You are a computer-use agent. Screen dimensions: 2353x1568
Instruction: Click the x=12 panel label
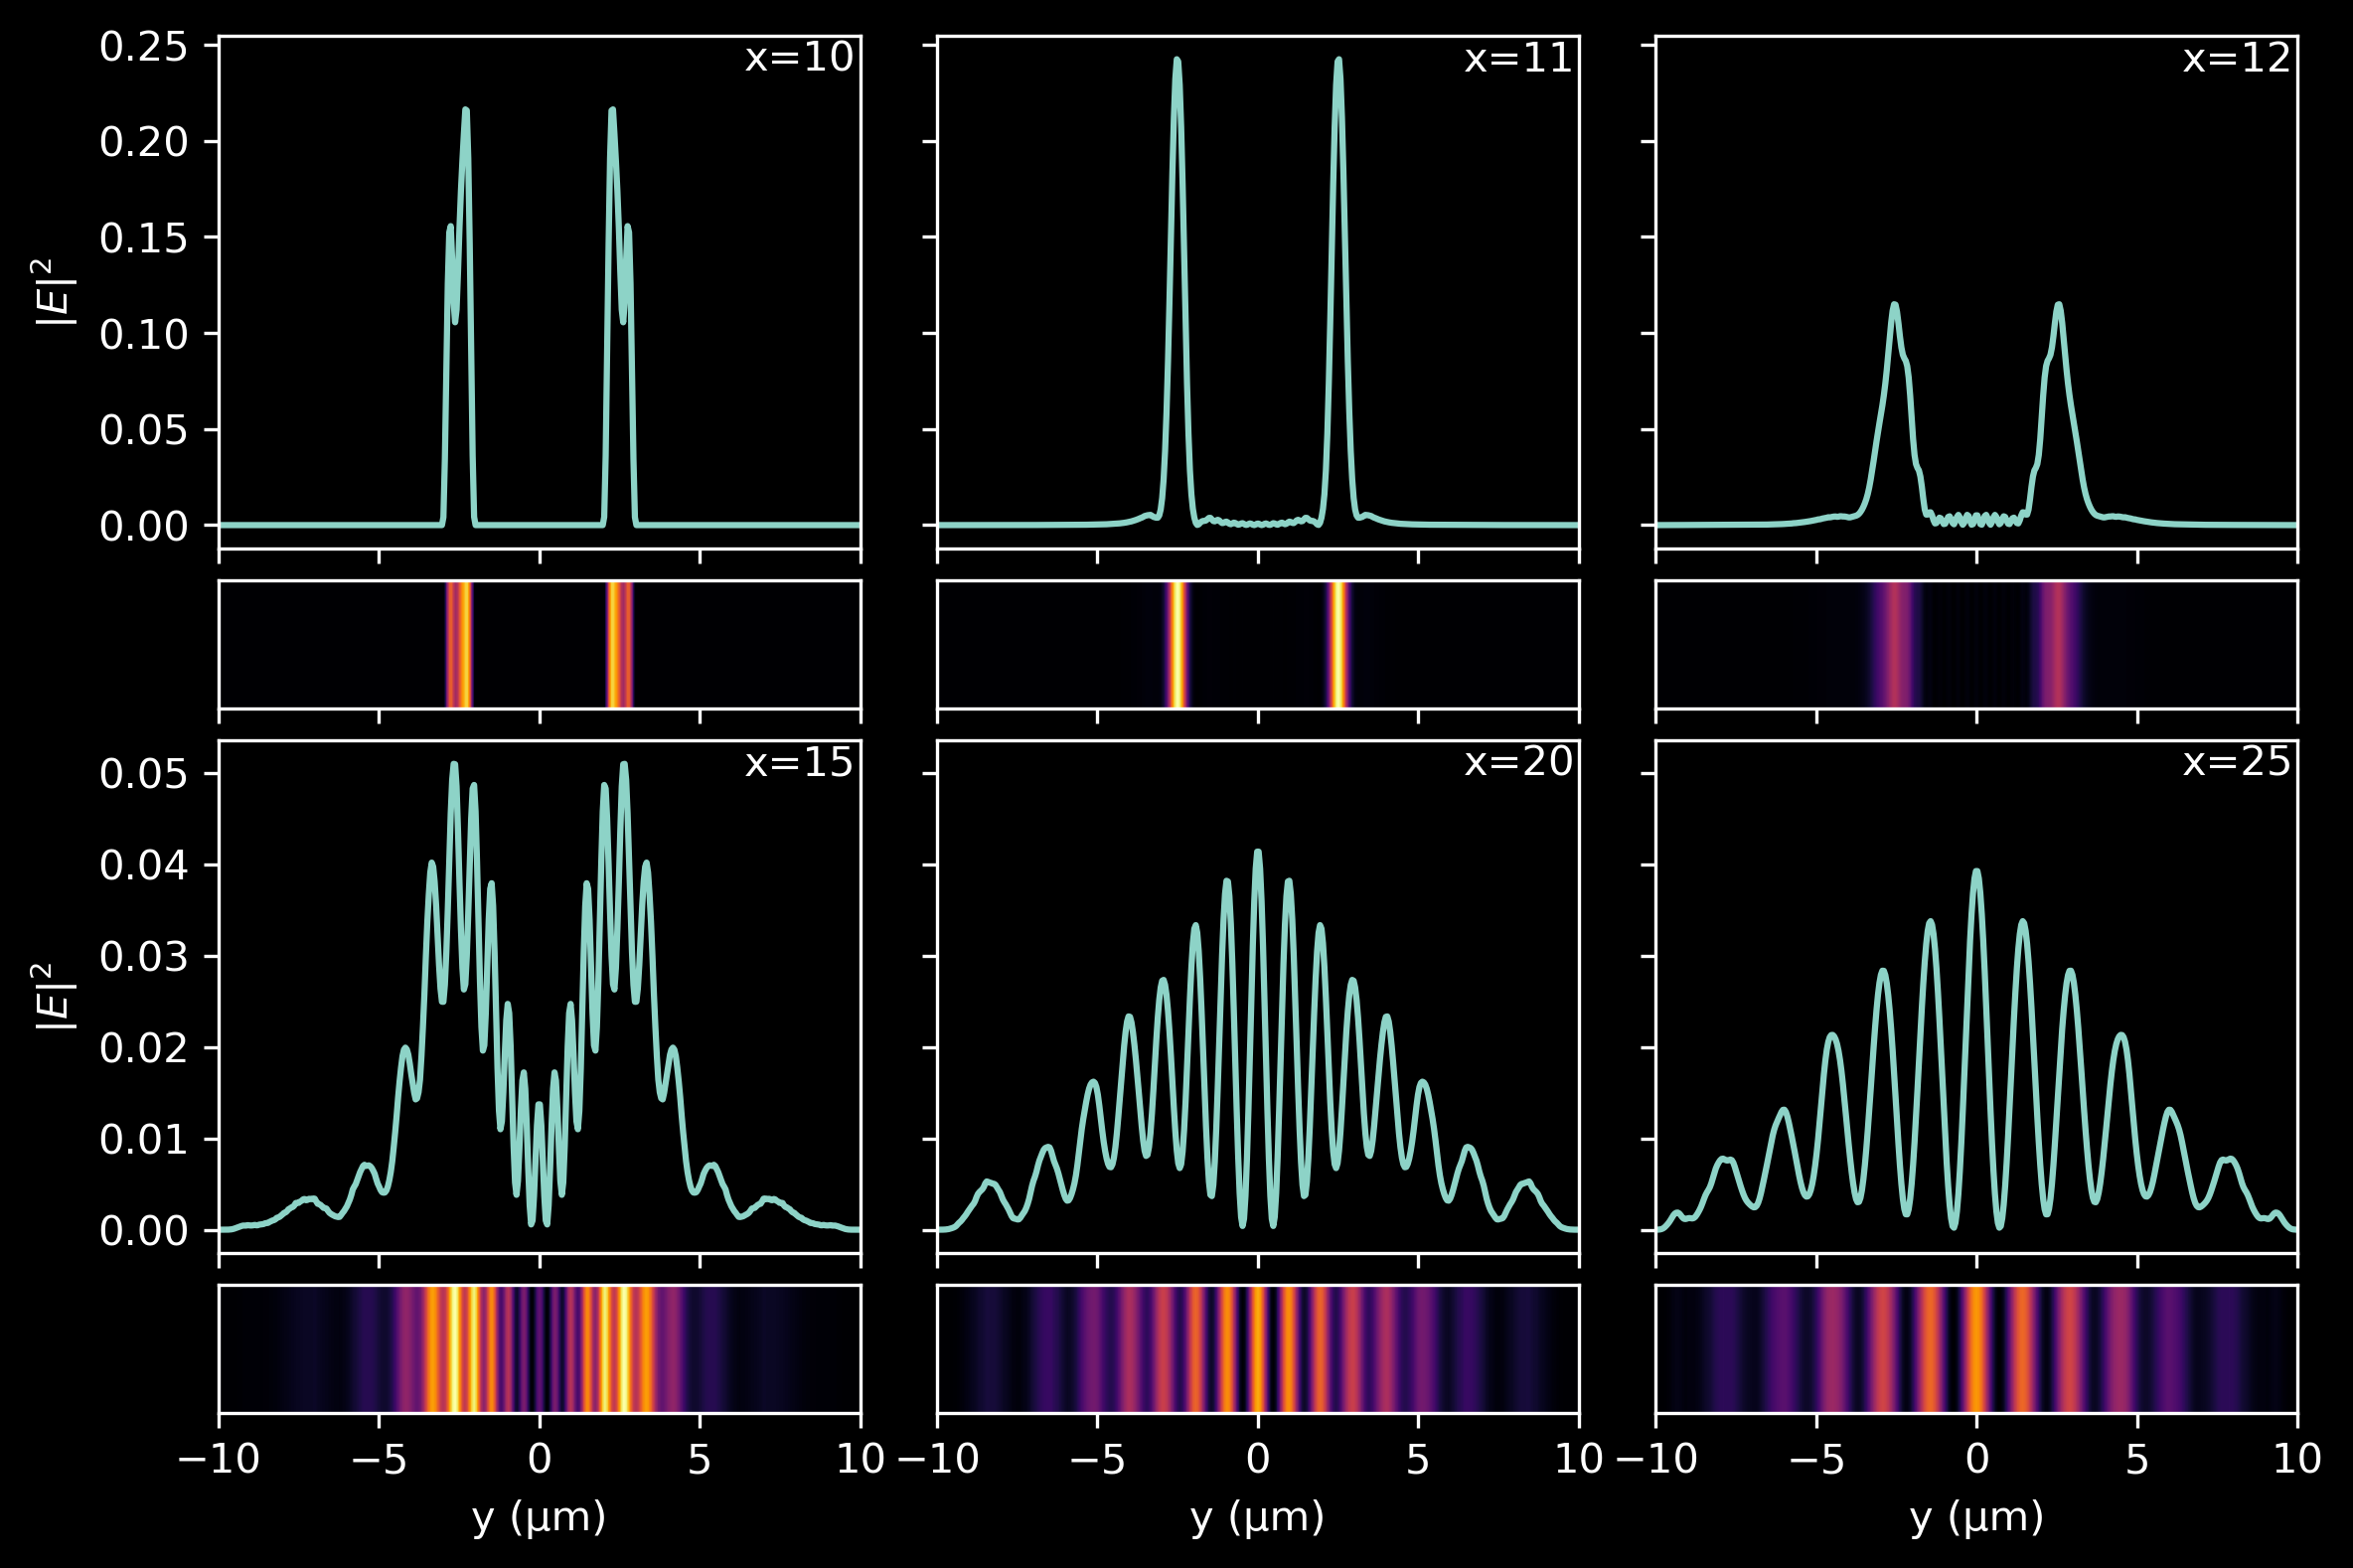tap(2236, 58)
